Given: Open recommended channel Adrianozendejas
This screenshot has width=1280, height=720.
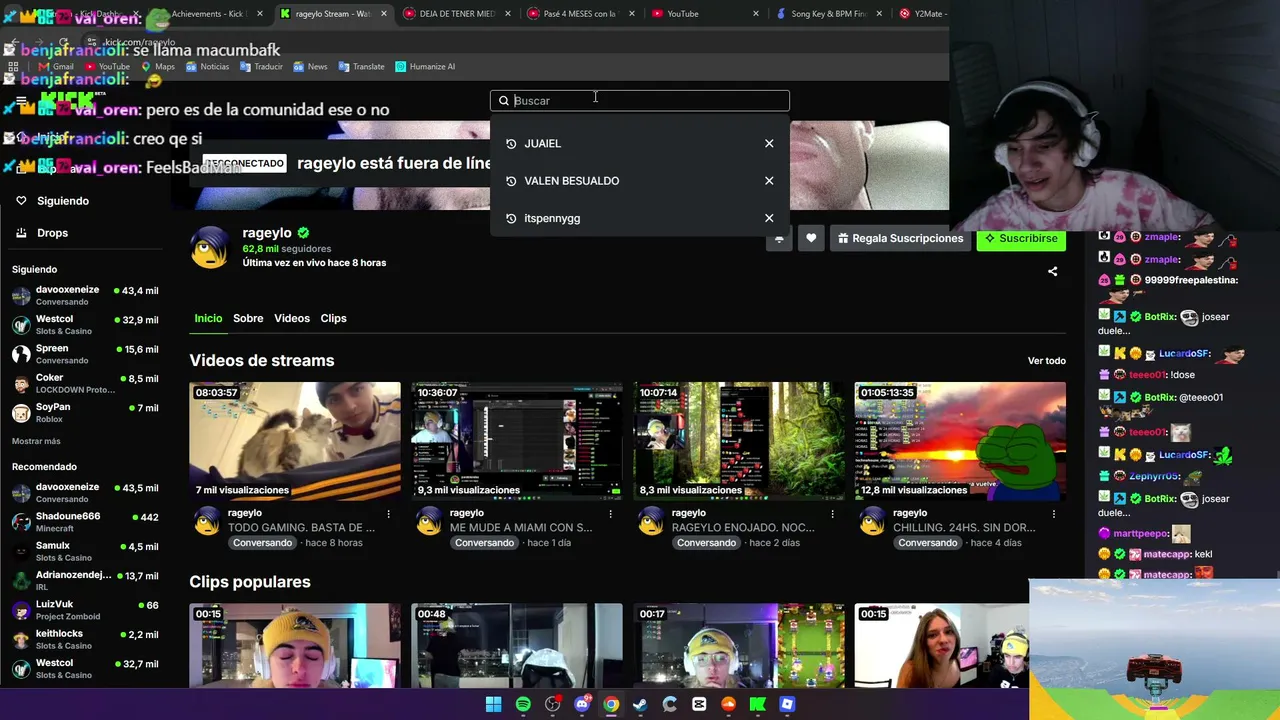Looking at the screenshot, I should pyautogui.click(x=85, y=581).
